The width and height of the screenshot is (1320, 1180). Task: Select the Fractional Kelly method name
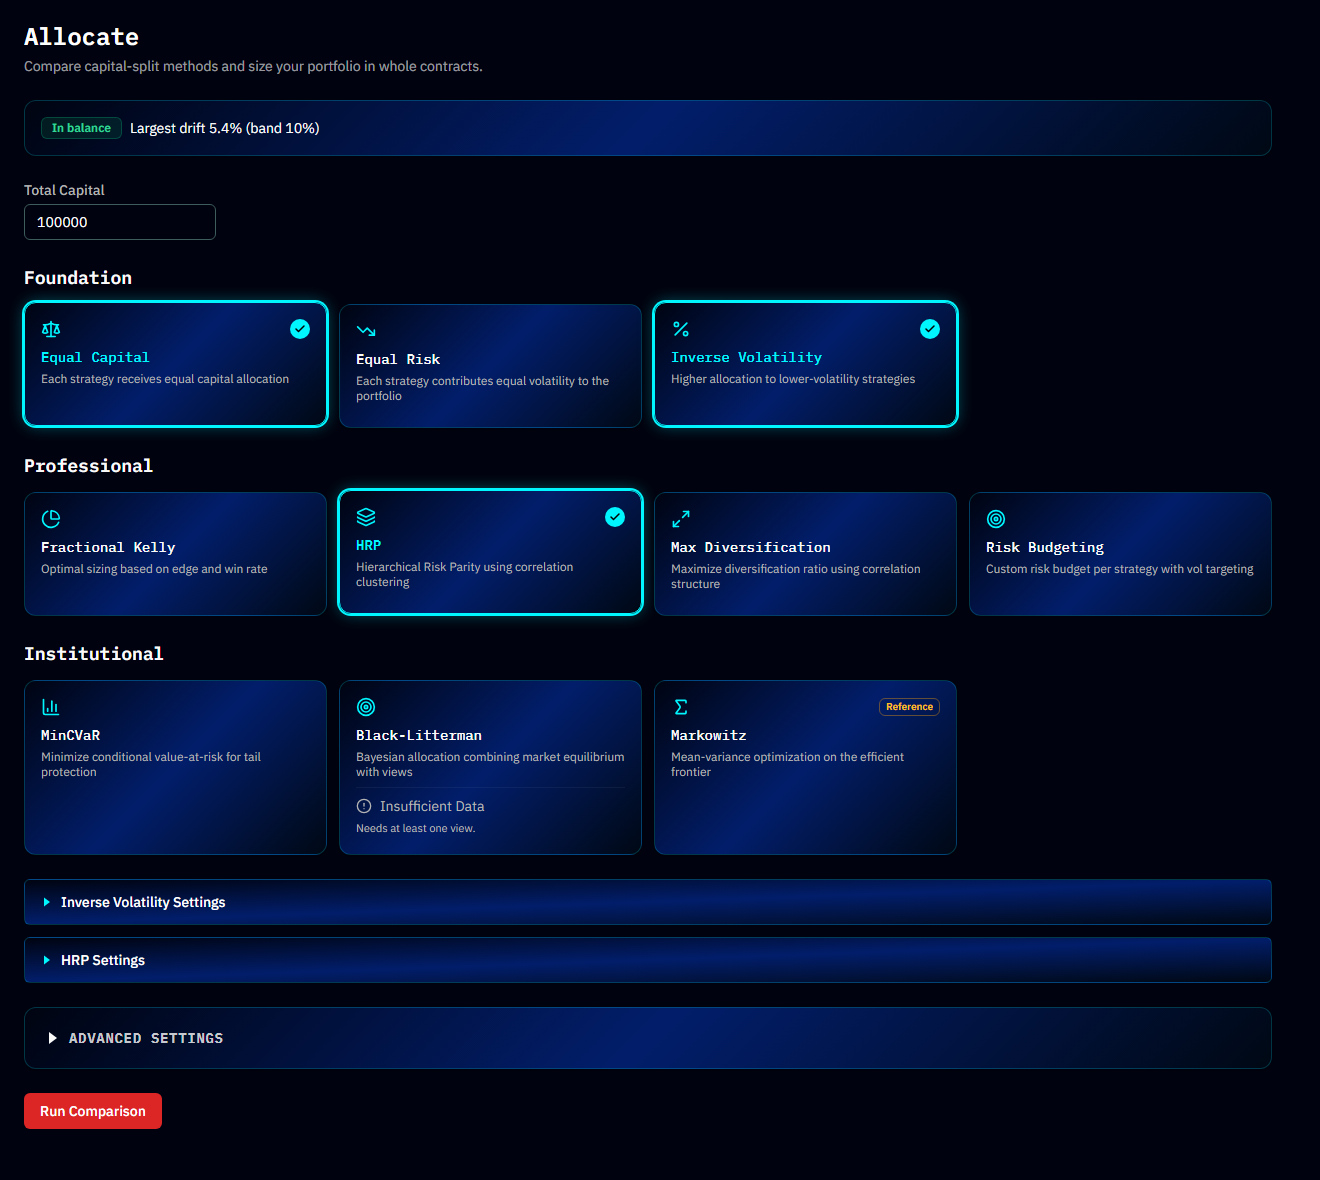[x=108, y=547]
